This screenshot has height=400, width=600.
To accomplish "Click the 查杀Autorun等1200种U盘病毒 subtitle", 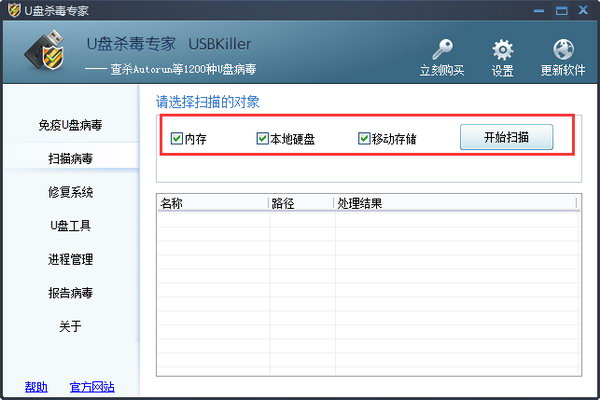I will (183, 69).
